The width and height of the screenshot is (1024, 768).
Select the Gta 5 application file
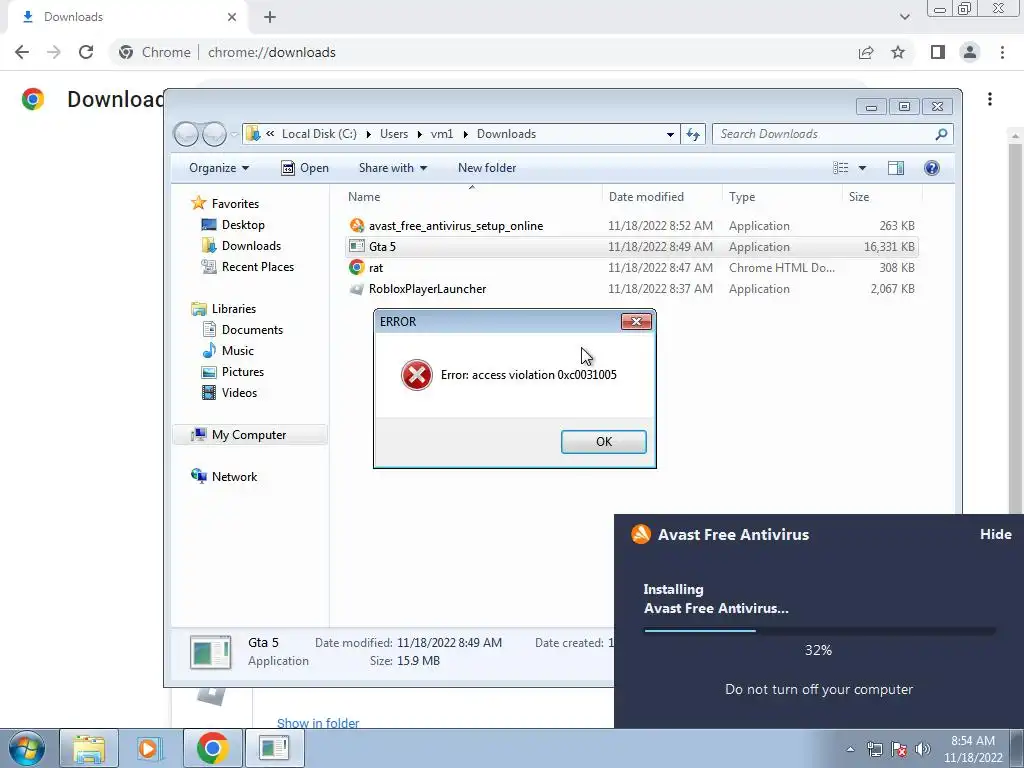tap(632, 247)
